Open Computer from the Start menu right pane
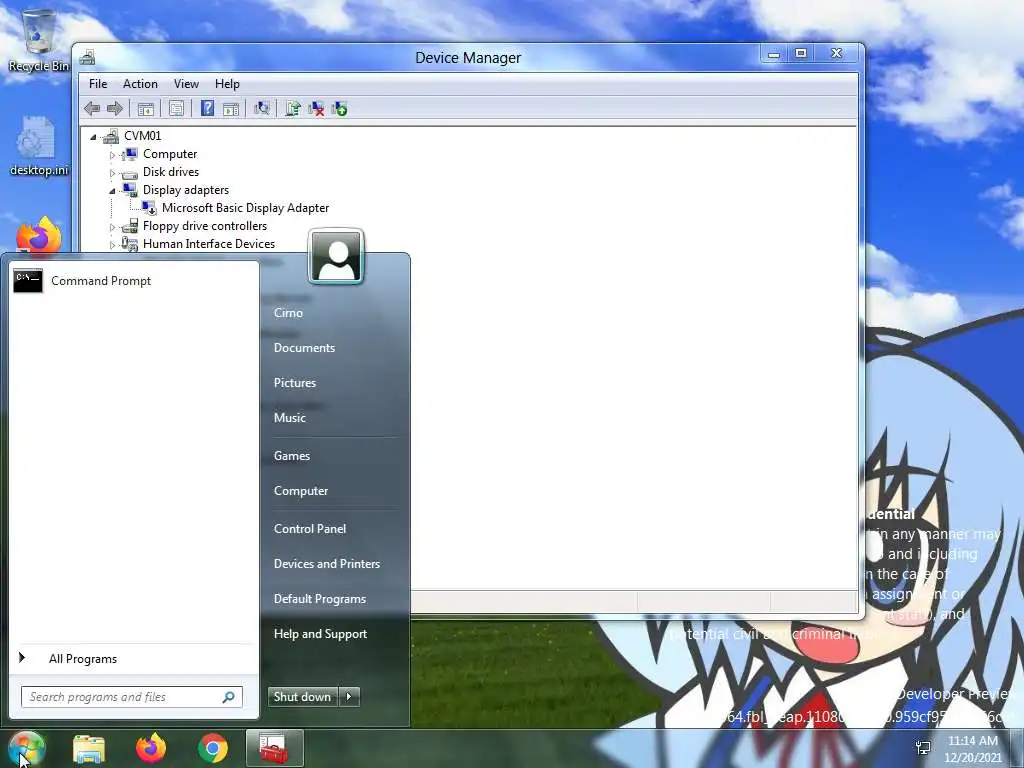 [x=300, y=491]
